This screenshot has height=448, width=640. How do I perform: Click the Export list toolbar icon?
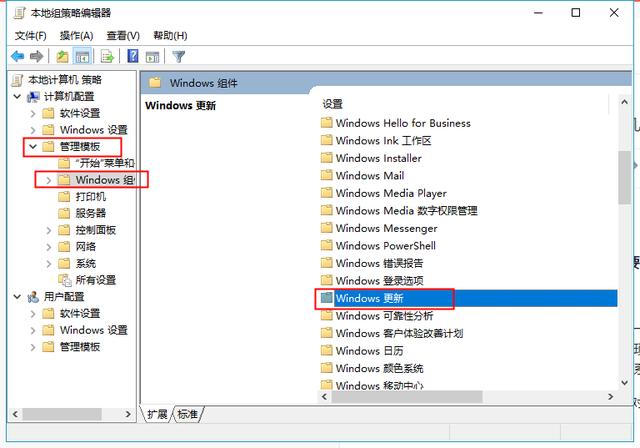(x=107, y=56)
